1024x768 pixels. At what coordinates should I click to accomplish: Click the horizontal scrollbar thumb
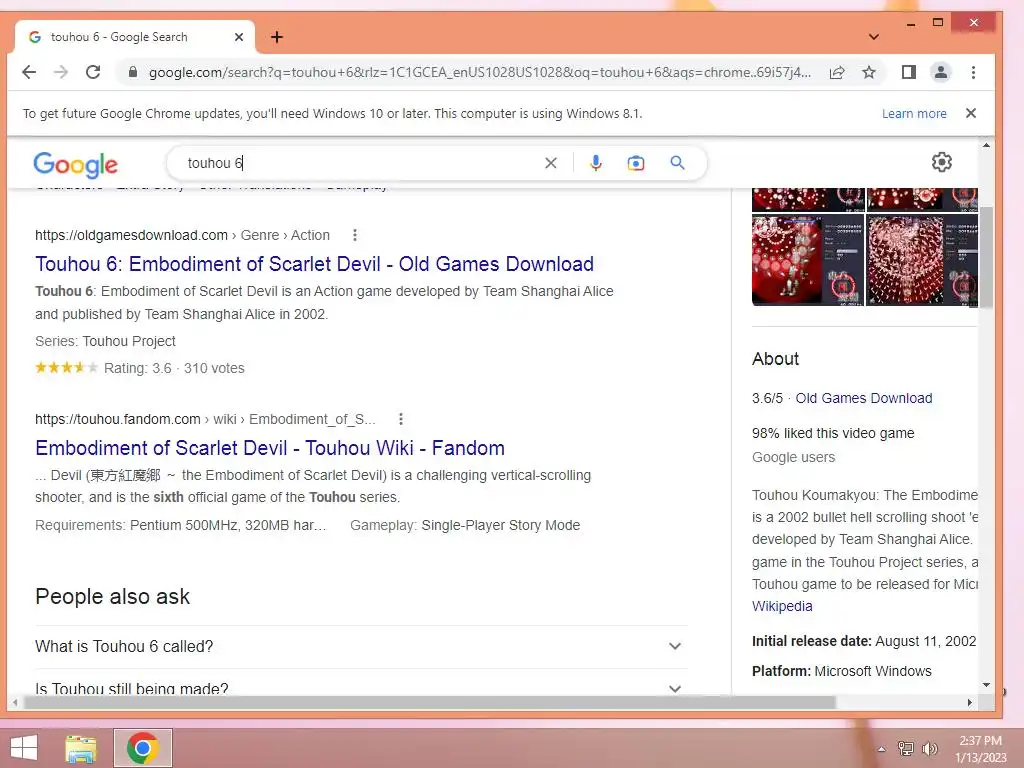coord(430,703)
